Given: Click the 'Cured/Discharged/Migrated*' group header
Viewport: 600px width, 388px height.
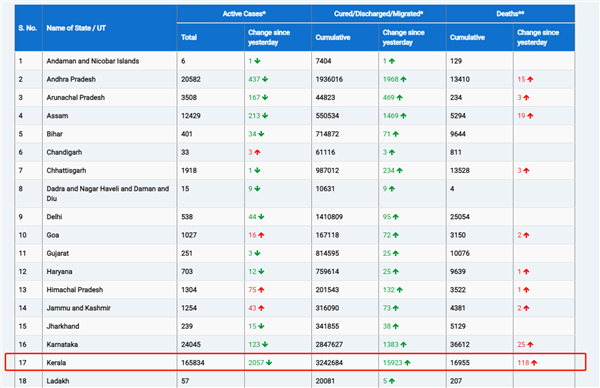Looking at the screenshot, I should pos(378,14).
